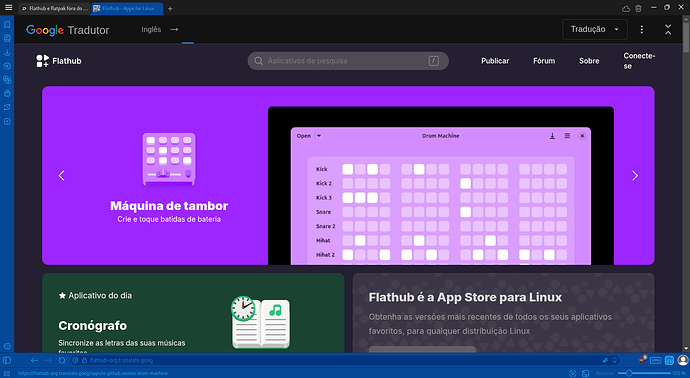
Task: Toggle images display in status bar
Action: [x=585, y=374]
